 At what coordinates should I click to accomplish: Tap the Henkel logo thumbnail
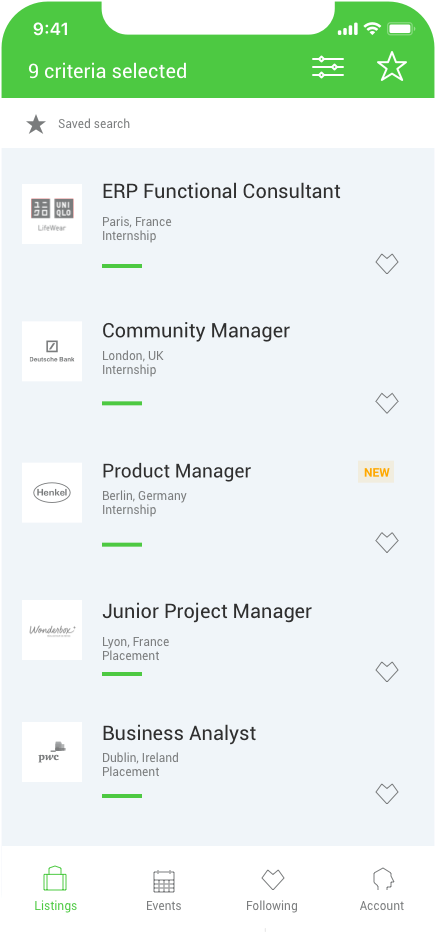[x=52, y=493]
